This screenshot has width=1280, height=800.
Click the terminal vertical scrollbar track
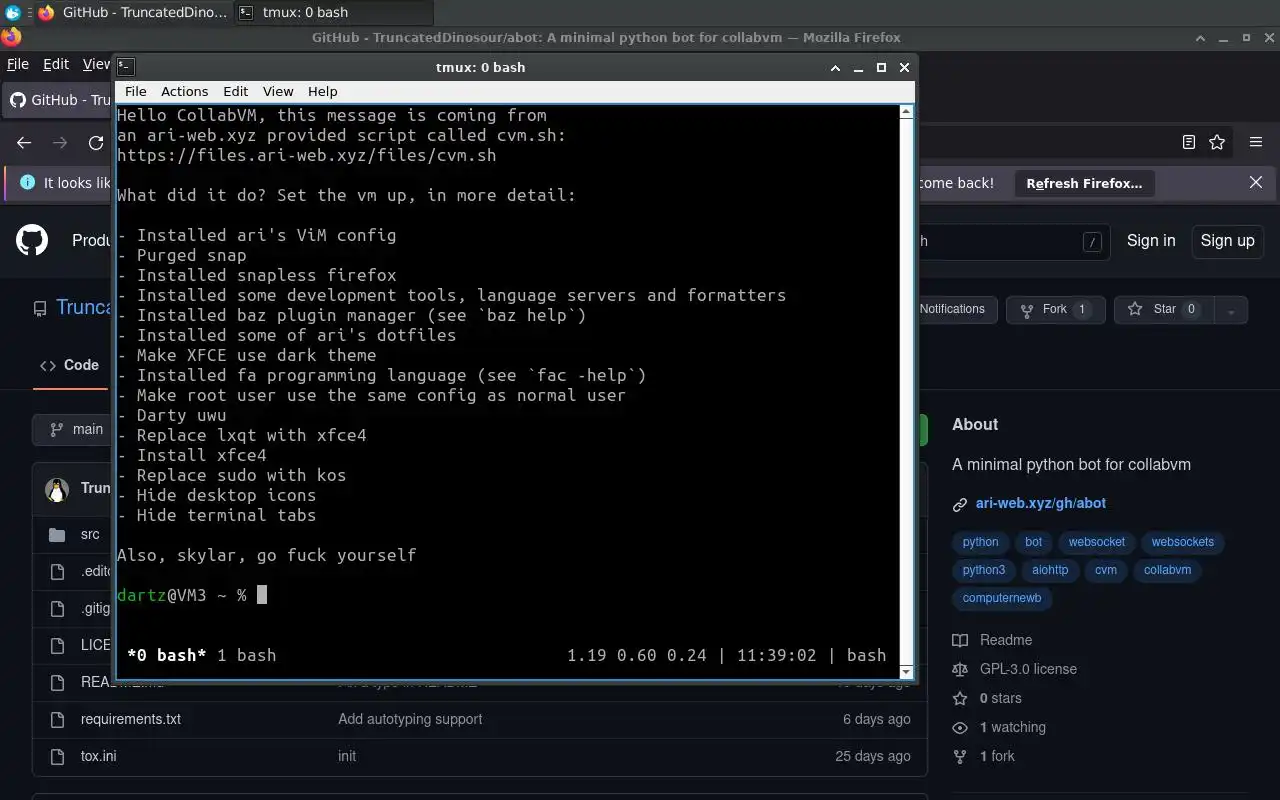tap(907, 391)
